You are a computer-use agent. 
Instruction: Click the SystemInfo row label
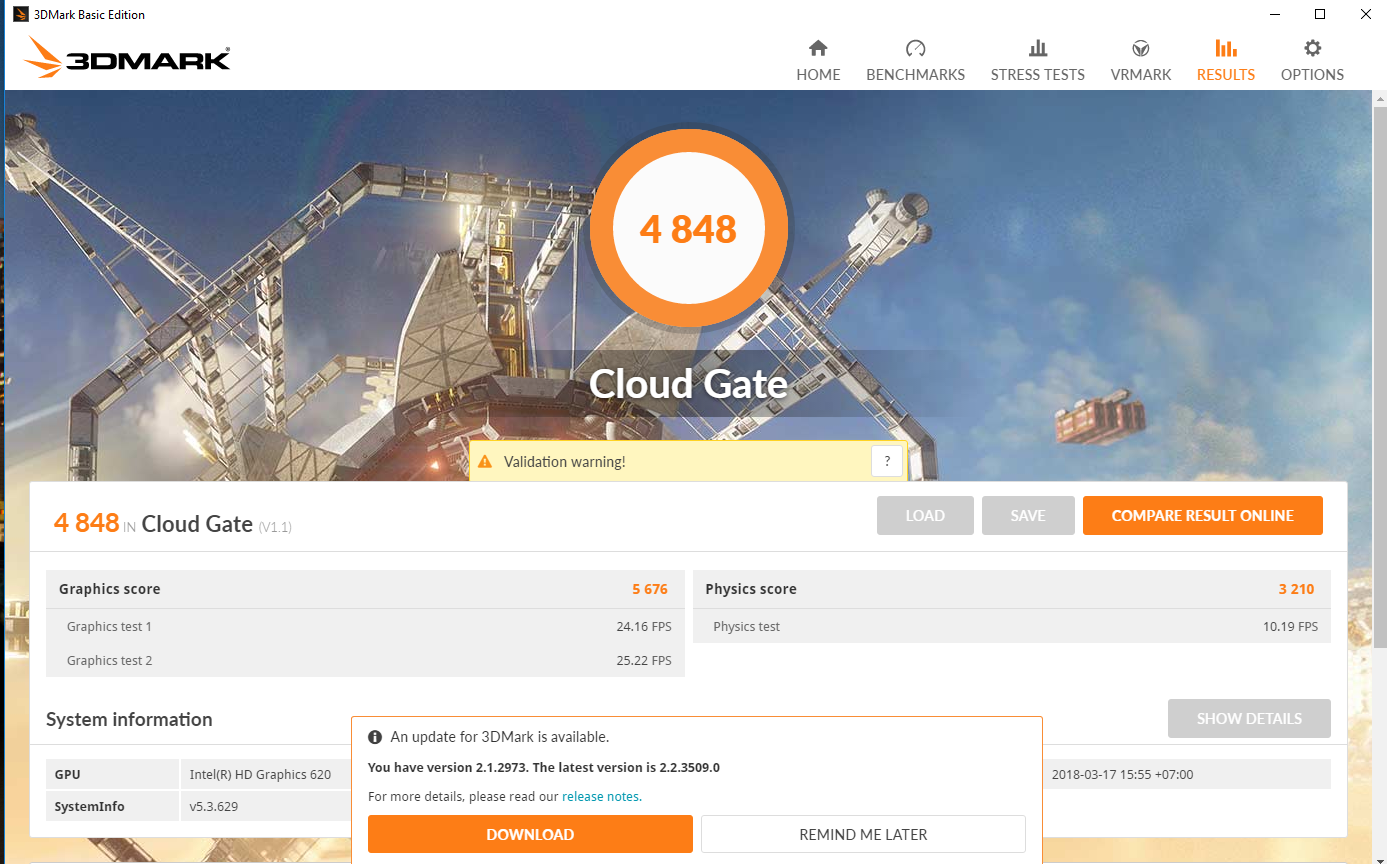[x=90, y=807]
